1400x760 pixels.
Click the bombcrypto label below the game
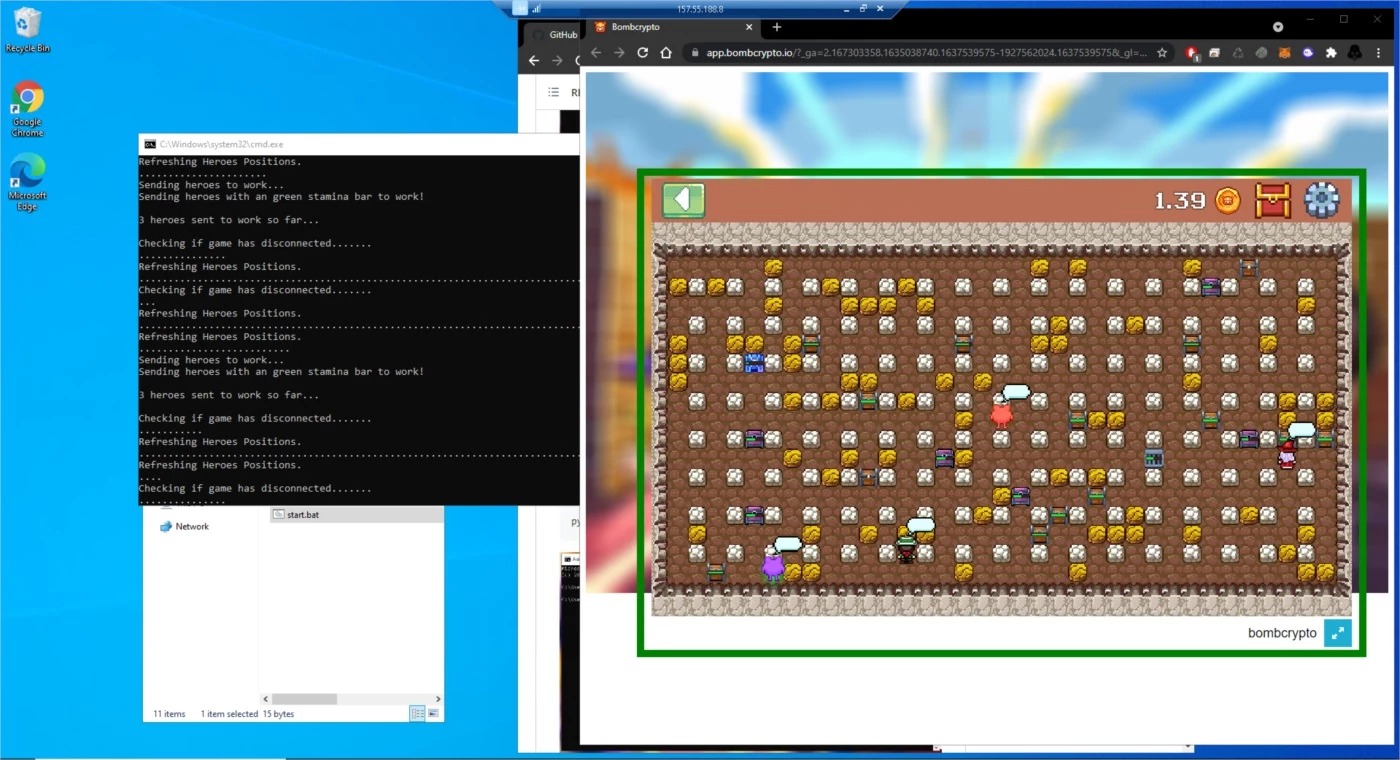pos(1282,633)
